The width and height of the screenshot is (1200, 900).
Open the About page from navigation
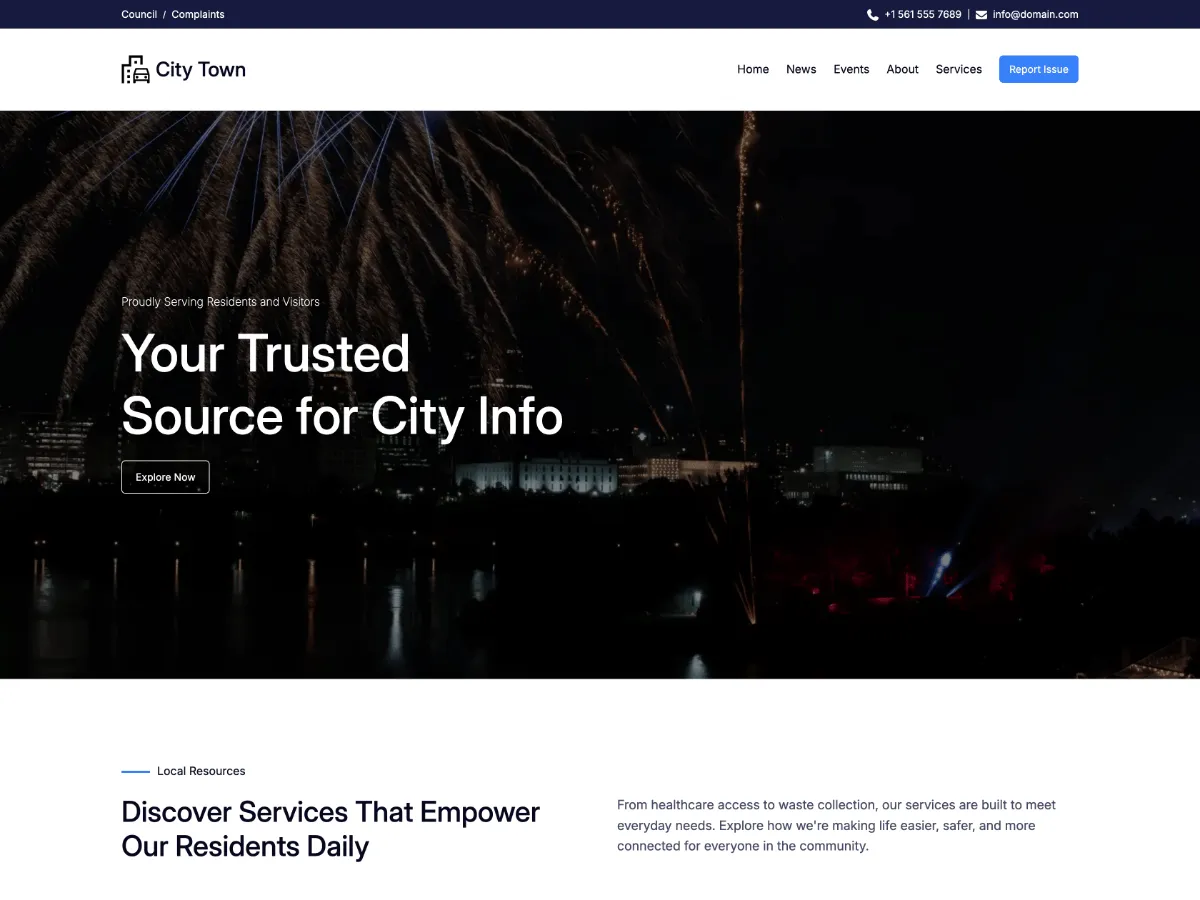[x=902, y=69]
